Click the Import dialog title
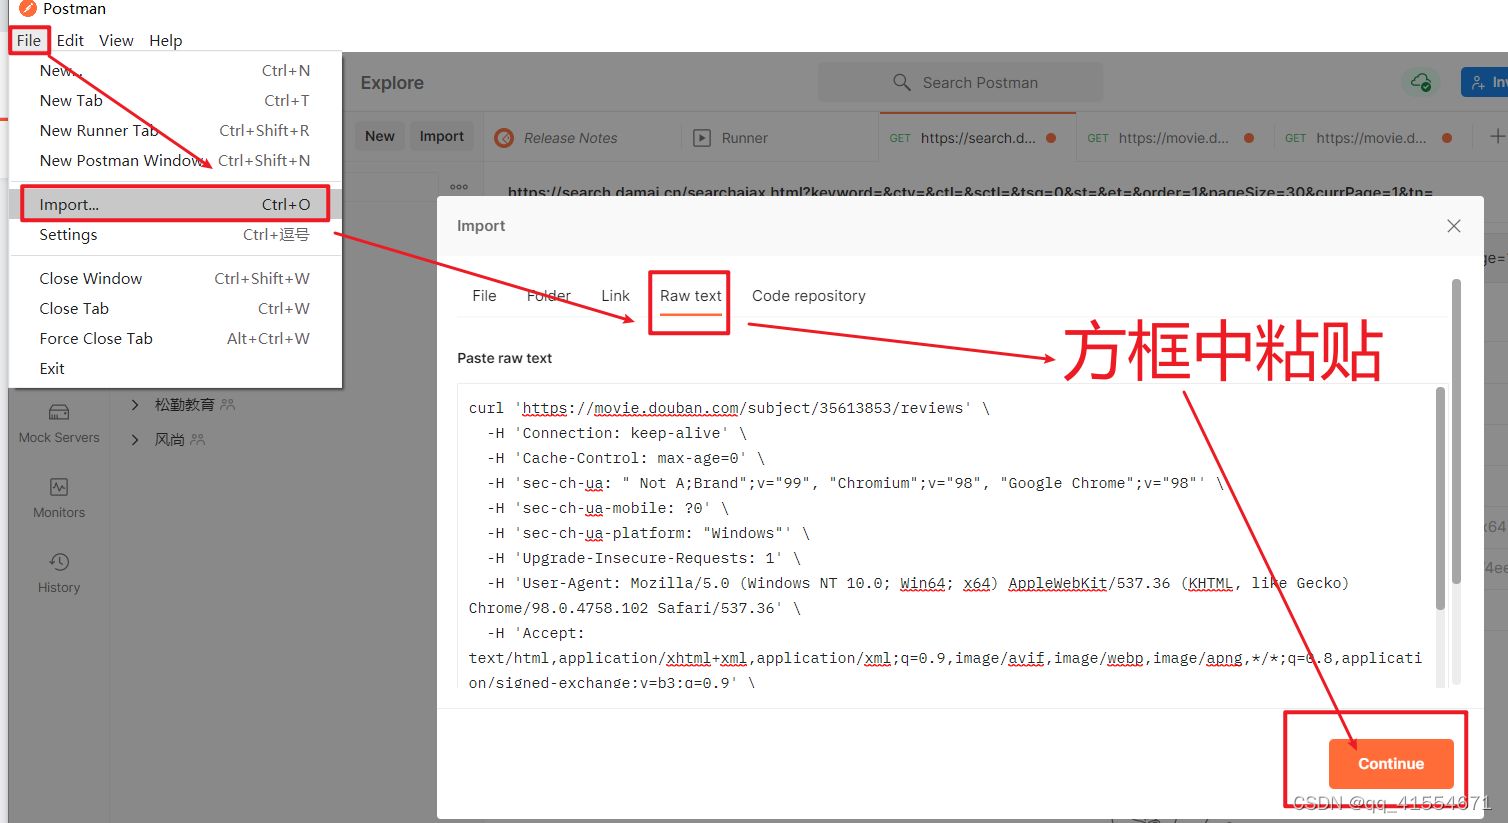This screenshot has width=1508, height=823. tap(481, 226)
